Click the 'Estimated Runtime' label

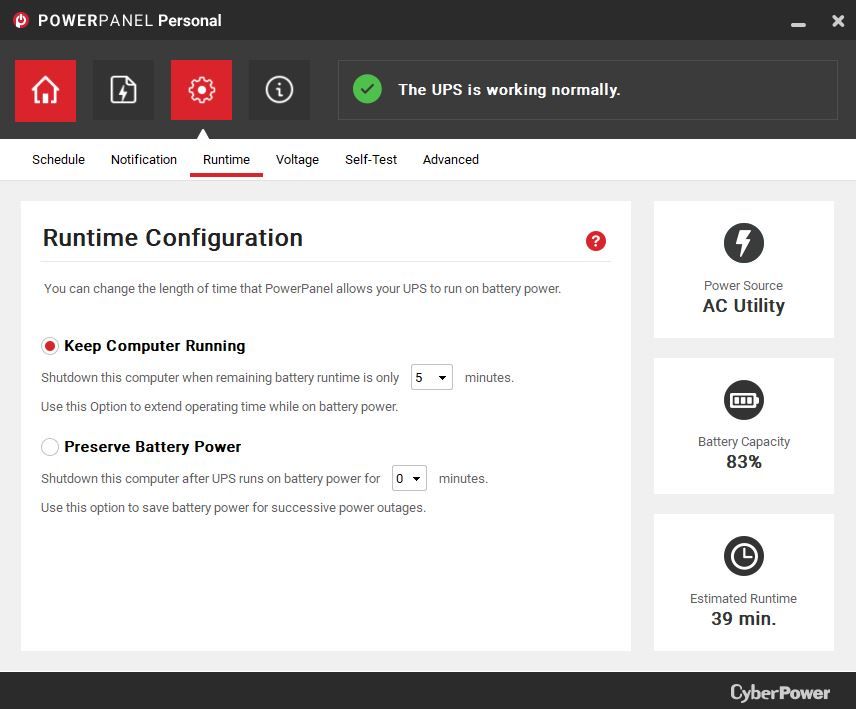[744, 598]
